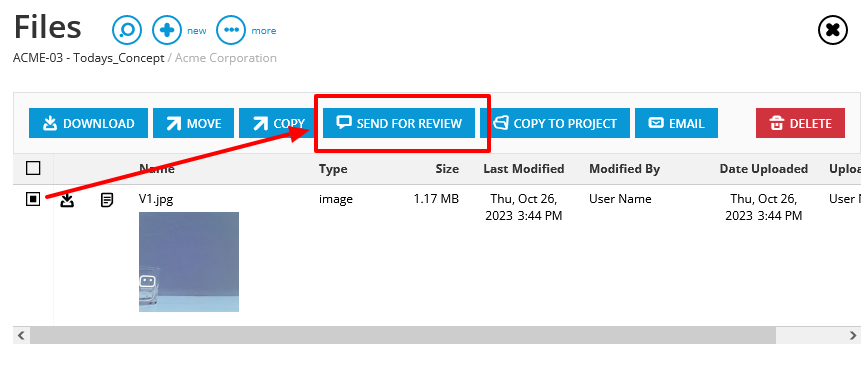
Task: Sort by Last Modified column header
Action: tap(524, 169)
